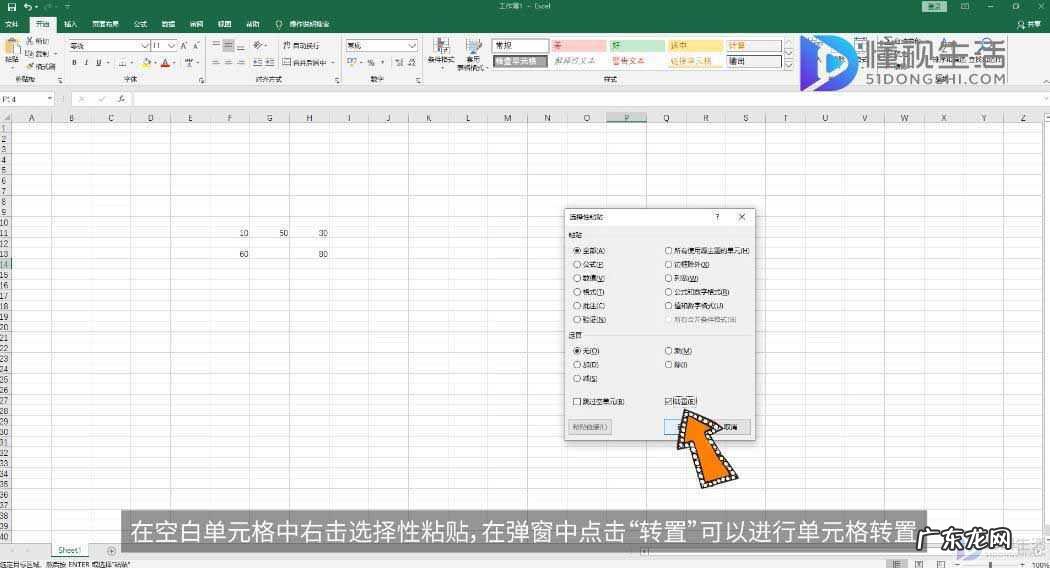Viewport: 1050px width, 568px height.
Task: Open the Name Box dropdown arrow
Action: (50, 99)
